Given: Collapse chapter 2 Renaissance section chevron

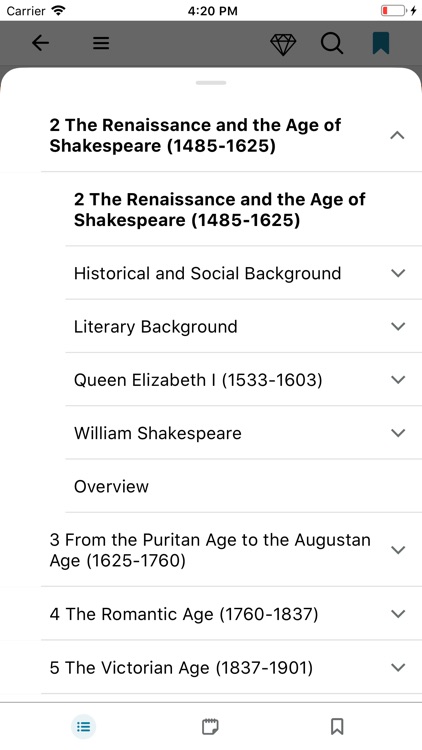Looking at the screenshot, I should (x=398, y=135).
